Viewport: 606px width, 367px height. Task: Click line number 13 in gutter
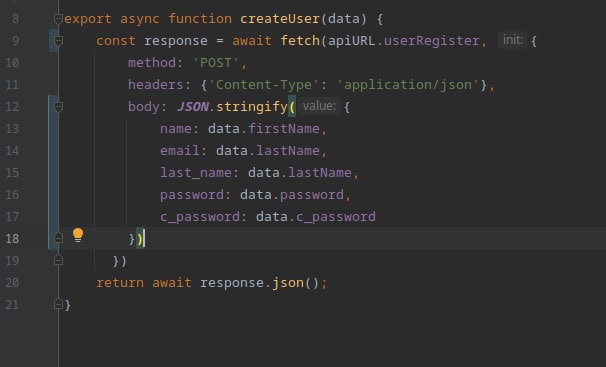click(x=12, y=129)
